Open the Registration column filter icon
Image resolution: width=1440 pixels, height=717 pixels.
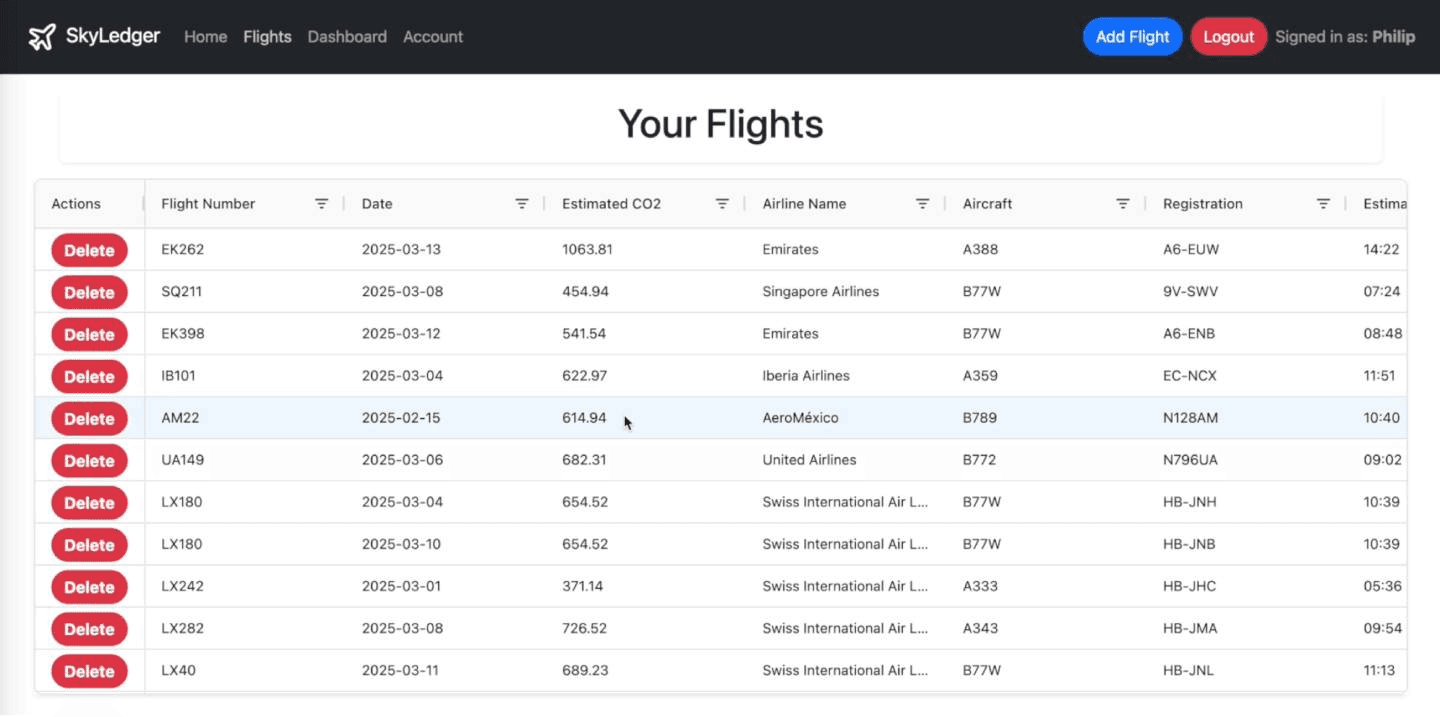(x=1323, y=204)
